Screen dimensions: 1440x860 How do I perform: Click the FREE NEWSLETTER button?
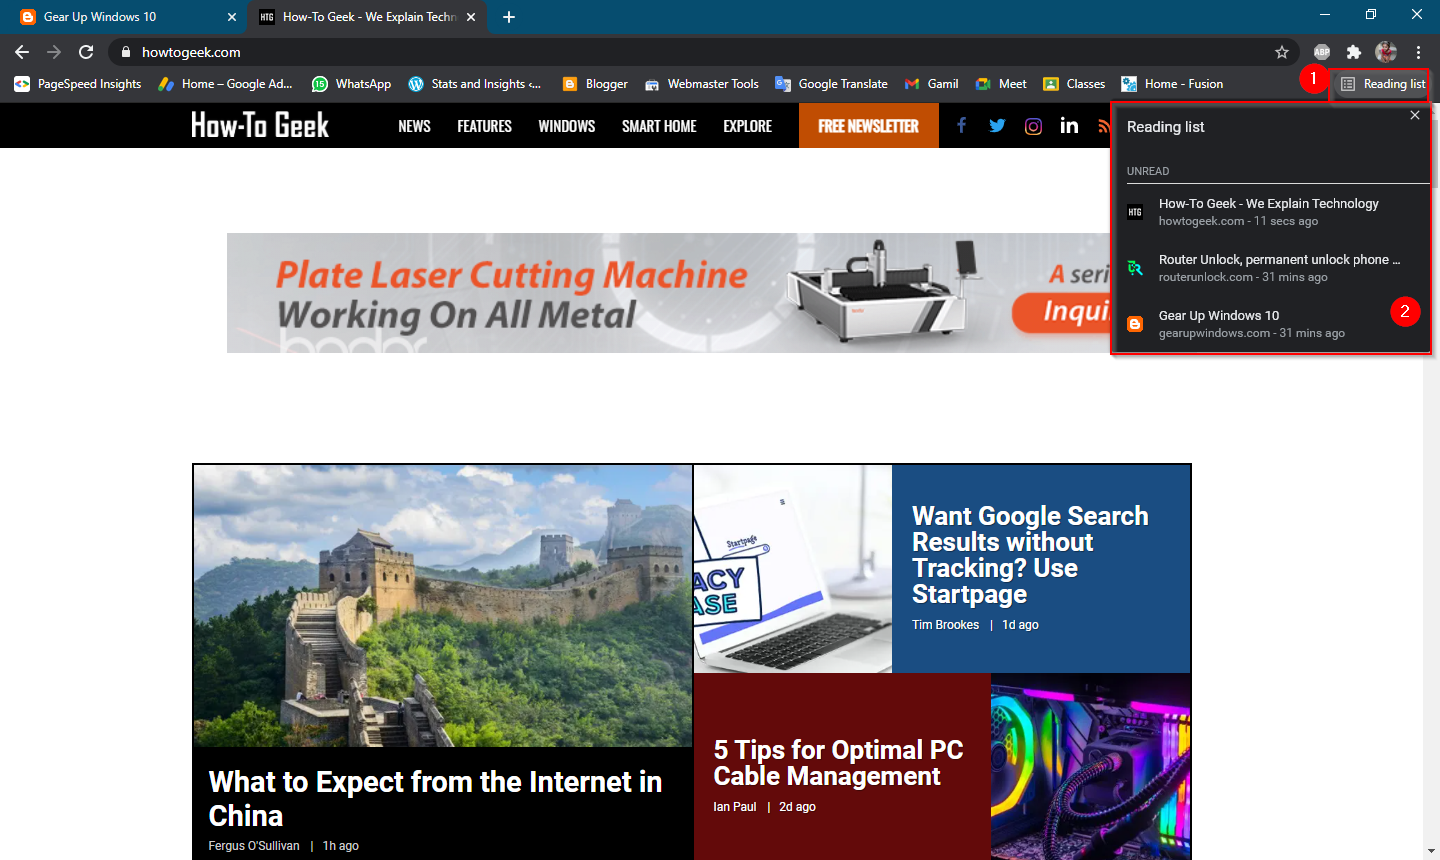click(x=868, y=126)
